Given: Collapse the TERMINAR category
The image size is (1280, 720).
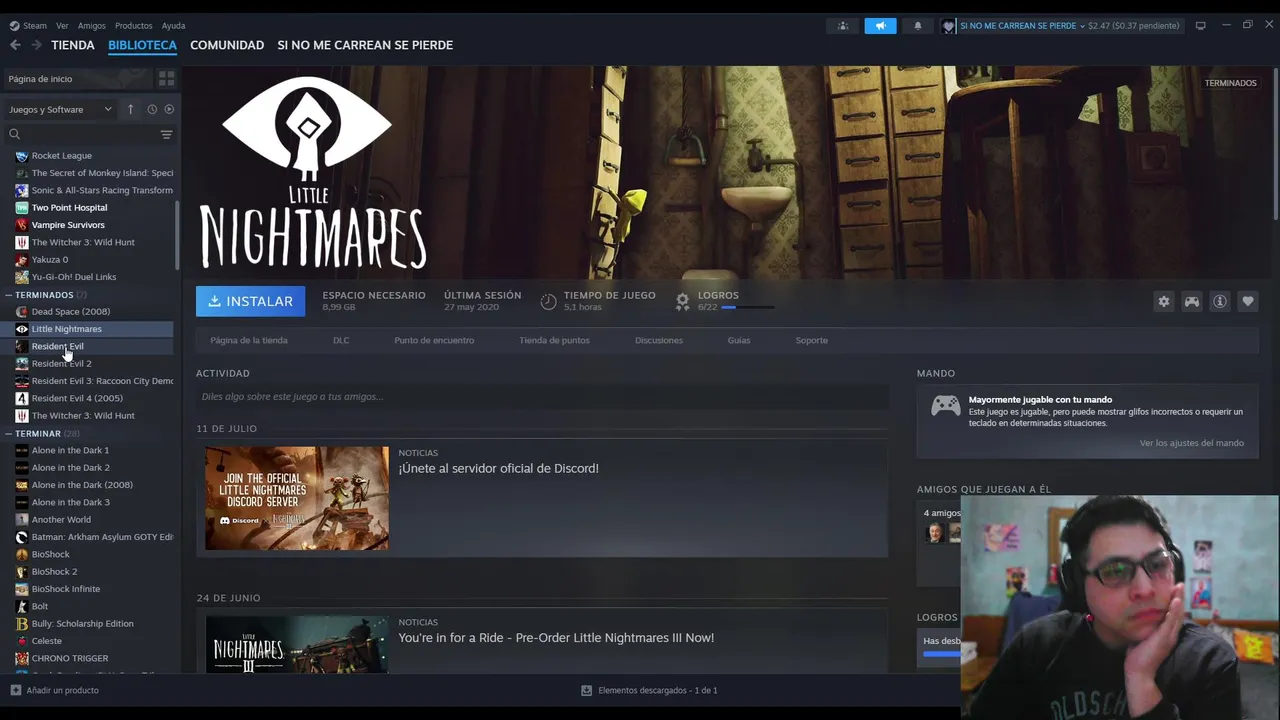Looking at the screenshot, I should point(8,434).
